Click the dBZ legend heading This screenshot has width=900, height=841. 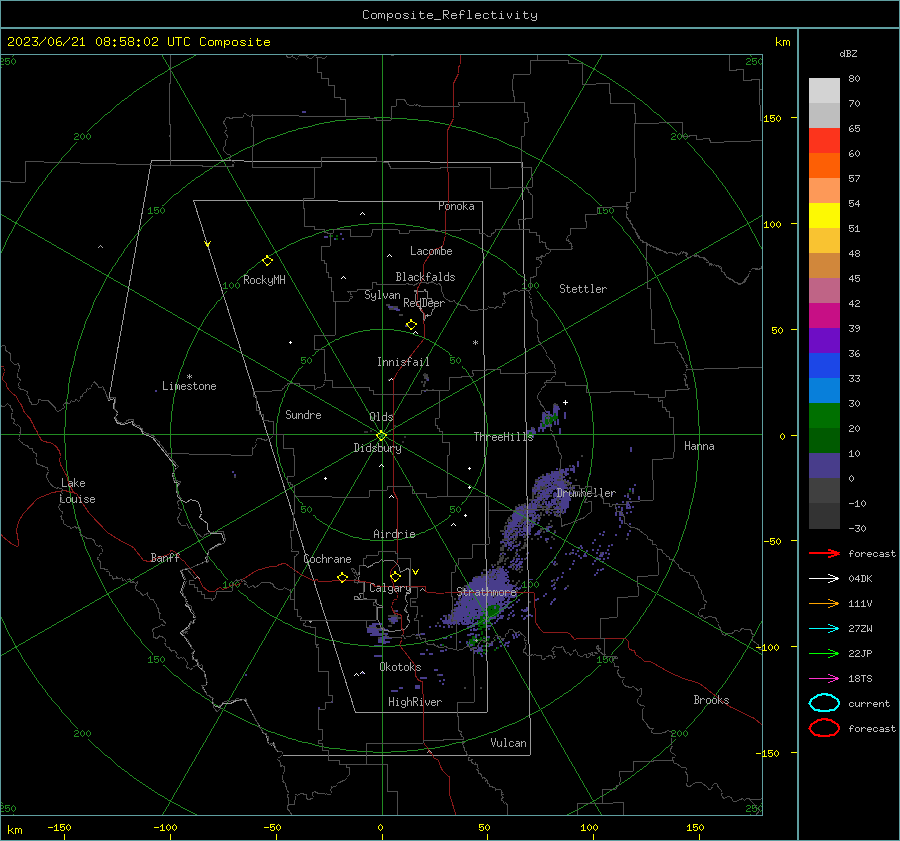(x=848, y=53)
